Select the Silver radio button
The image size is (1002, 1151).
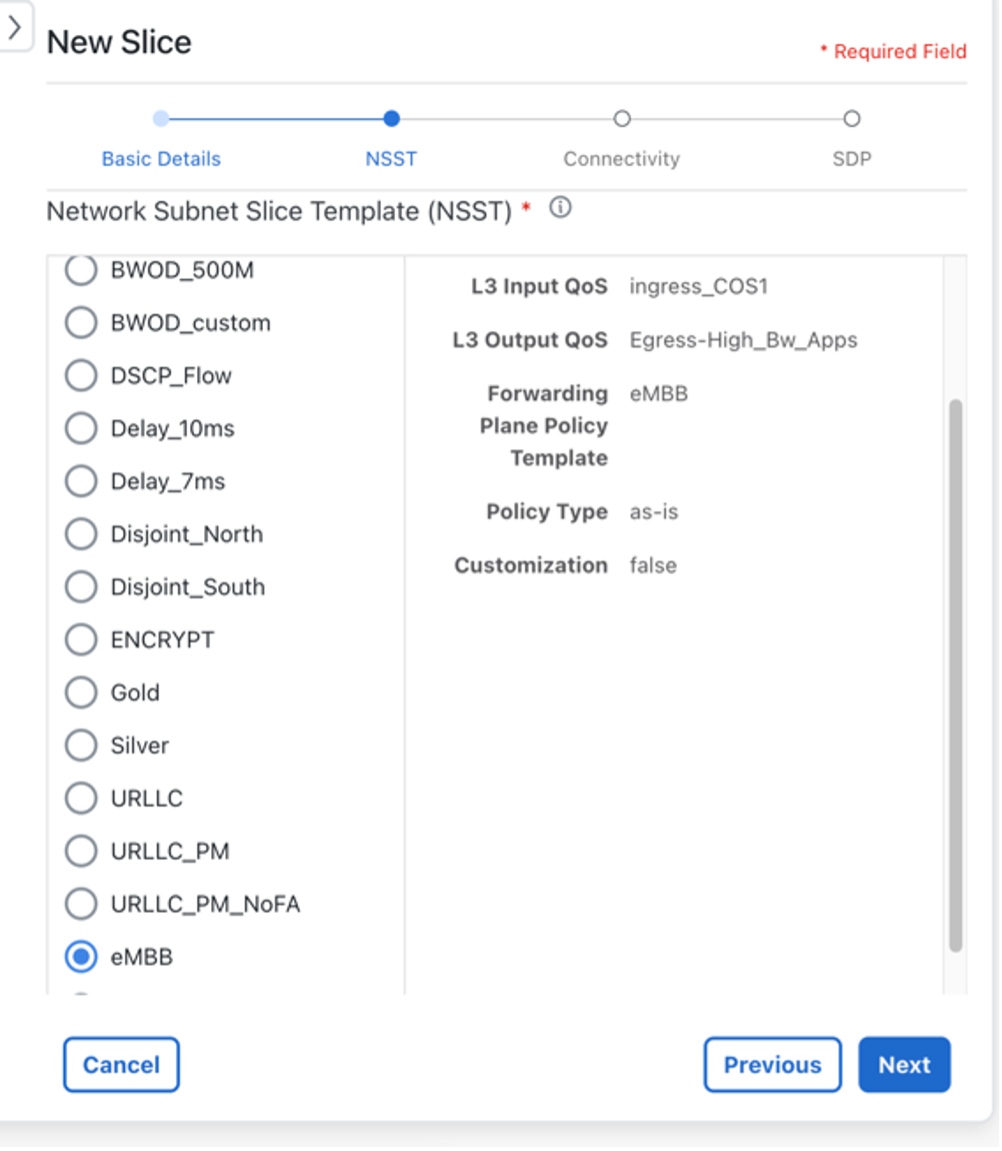(81, 746)
